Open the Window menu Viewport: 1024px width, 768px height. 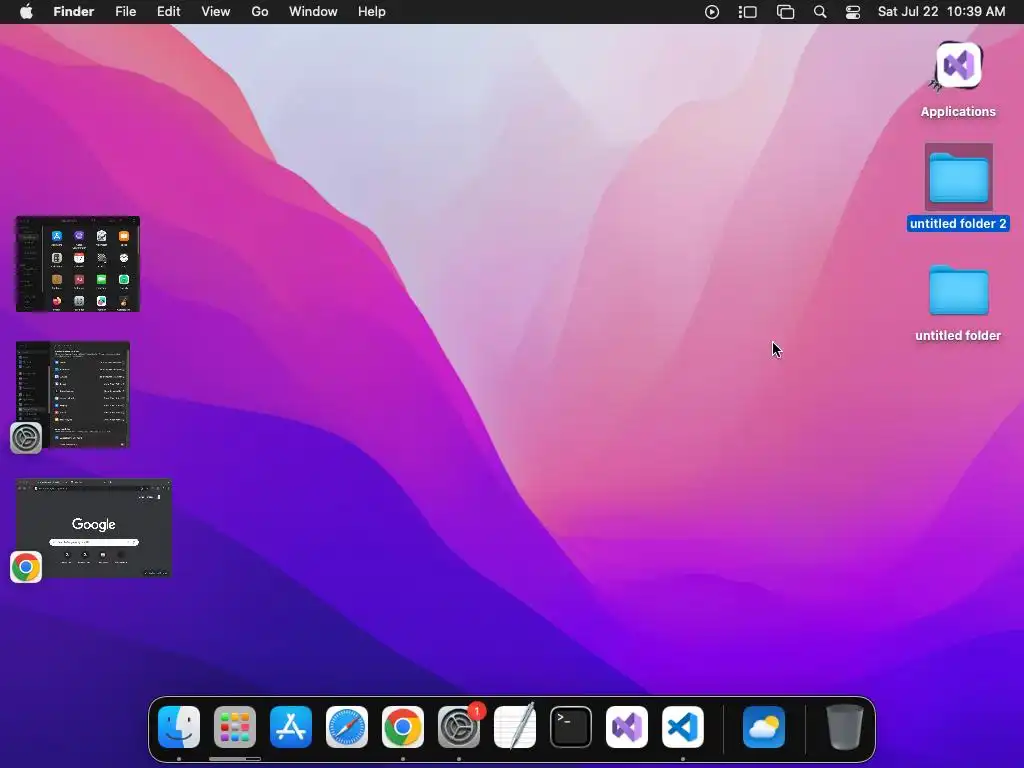(x=313, y=12)
